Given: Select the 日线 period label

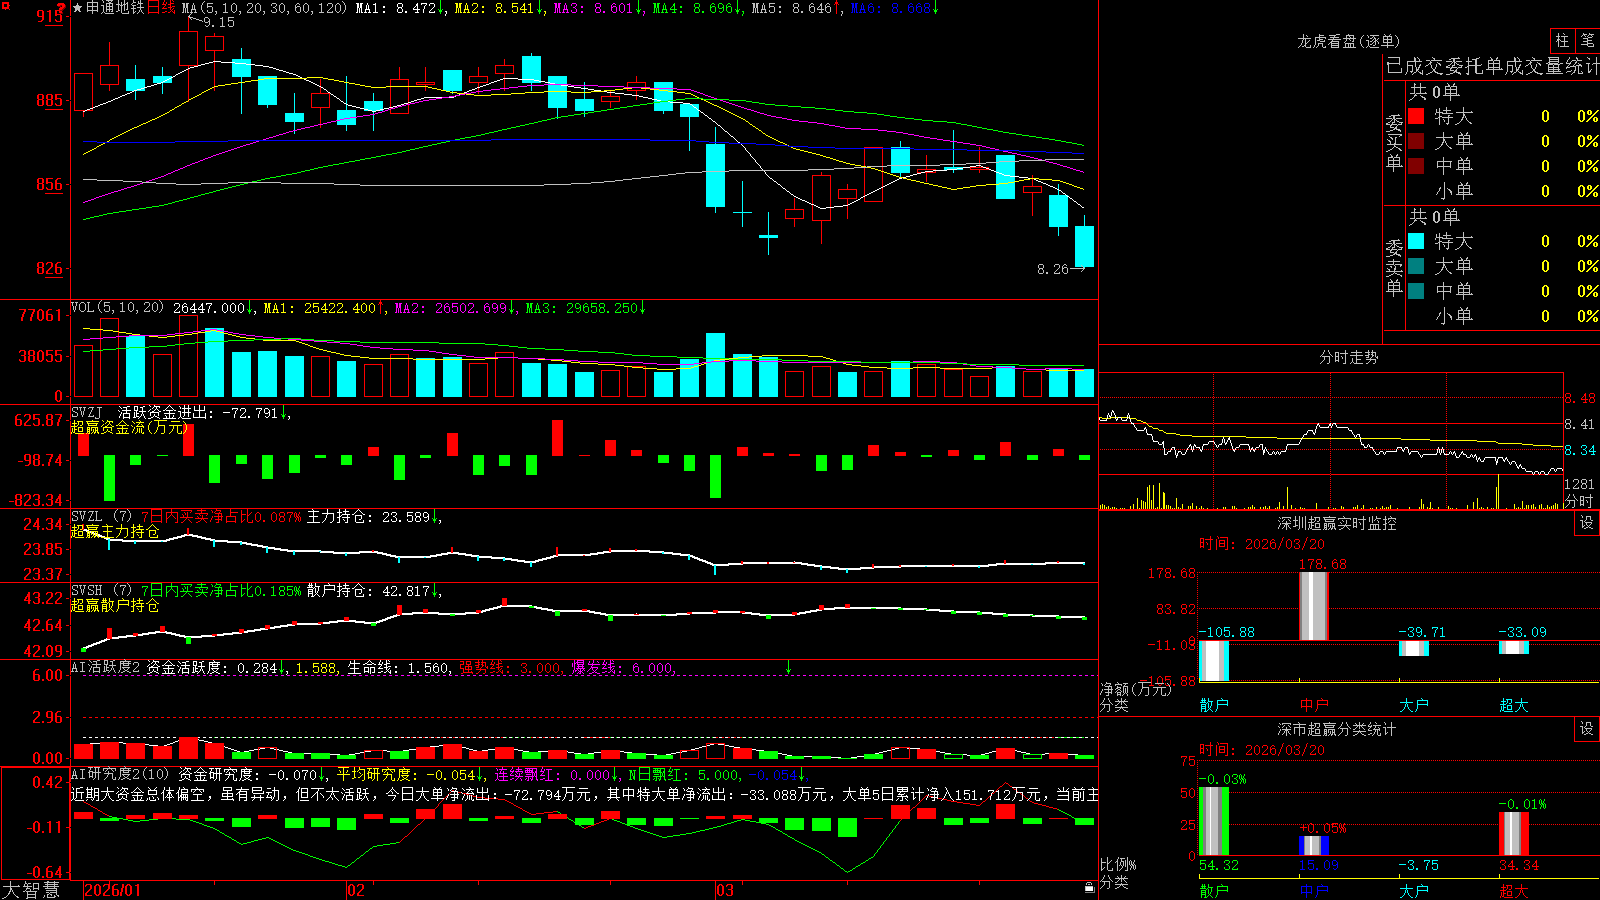Looking at the screenshot, I should pyautogui.click(x=160, y=8).
